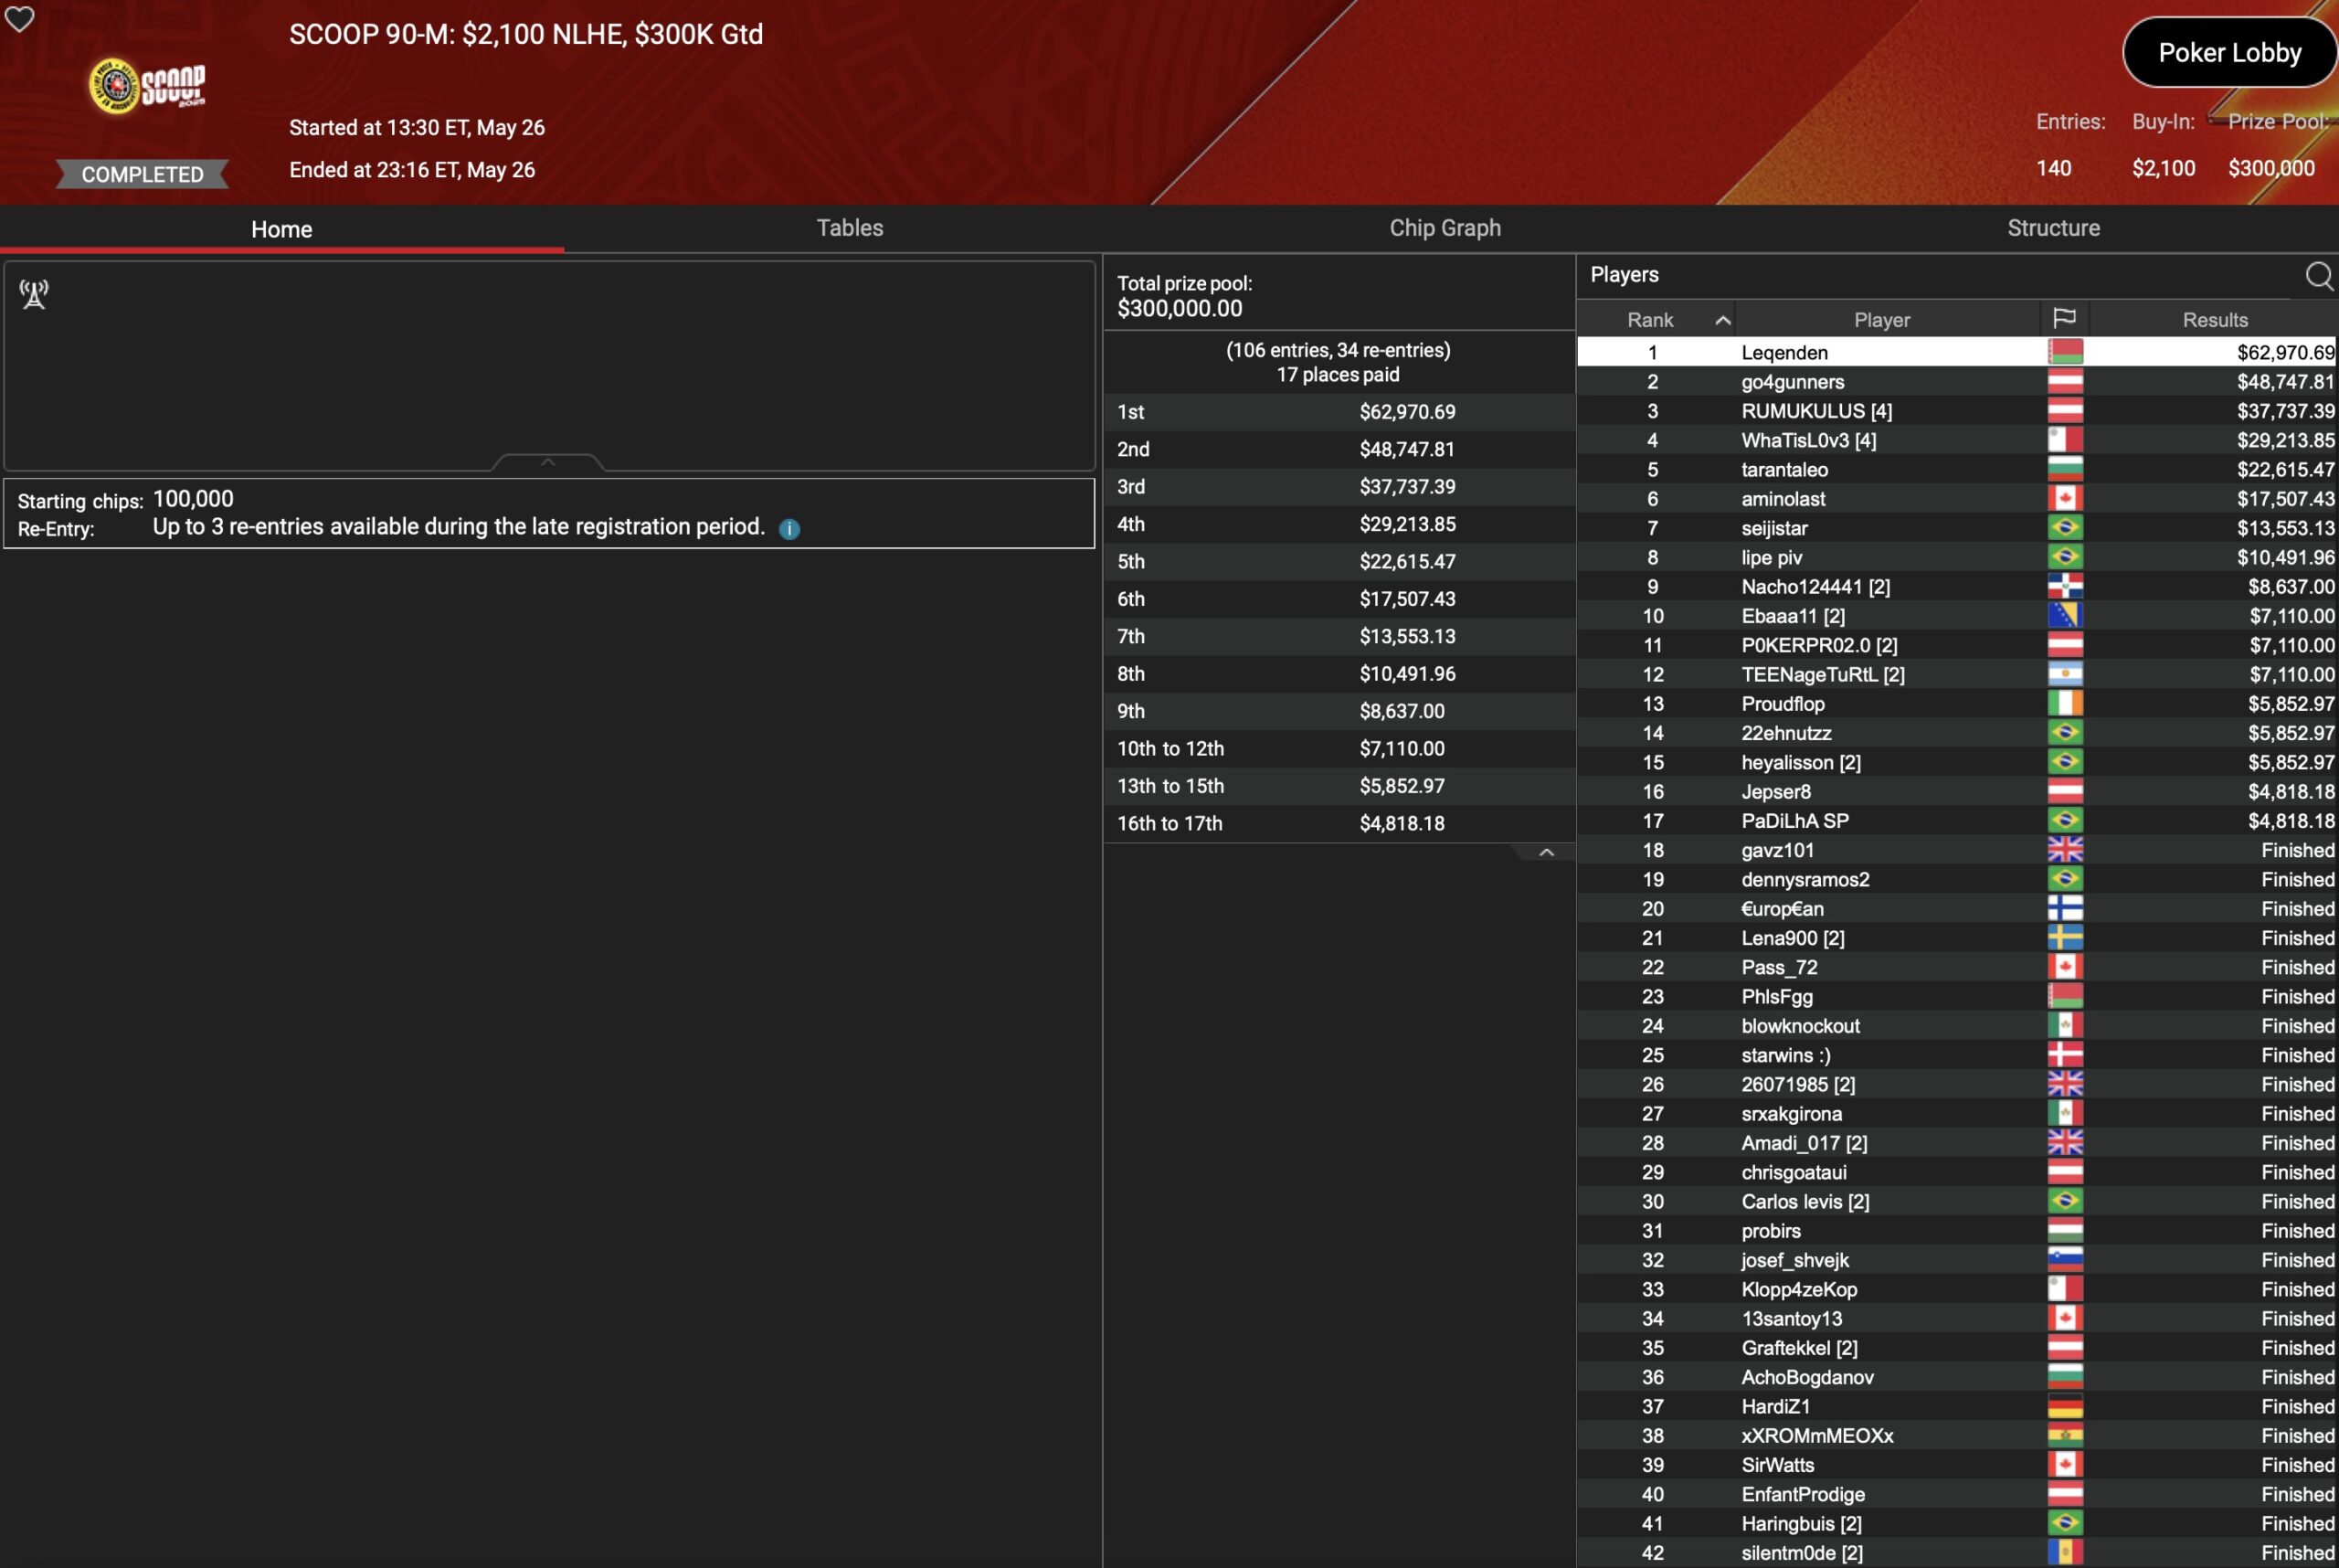Collapse the broadcast panel chevron
The width and height of the screenshot is (2339, 1568).
coord(548,462)
